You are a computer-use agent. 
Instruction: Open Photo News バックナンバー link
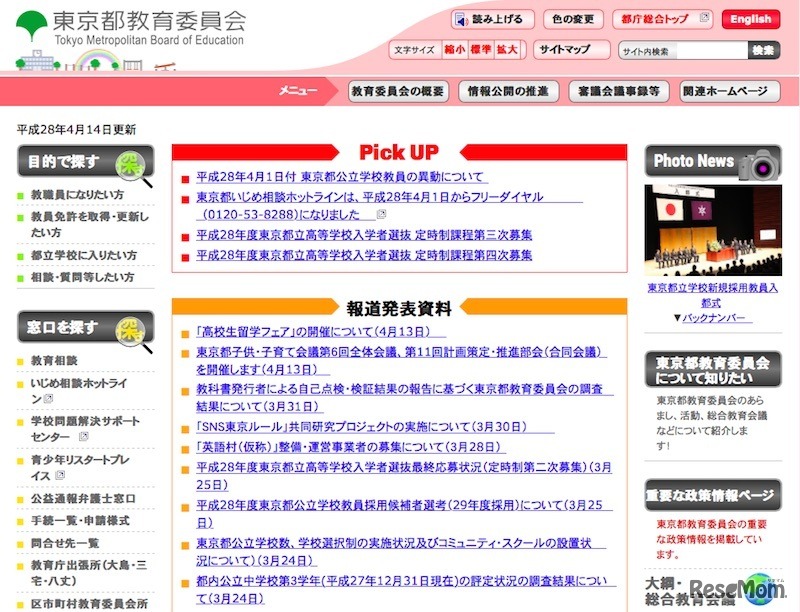[717, 318]
